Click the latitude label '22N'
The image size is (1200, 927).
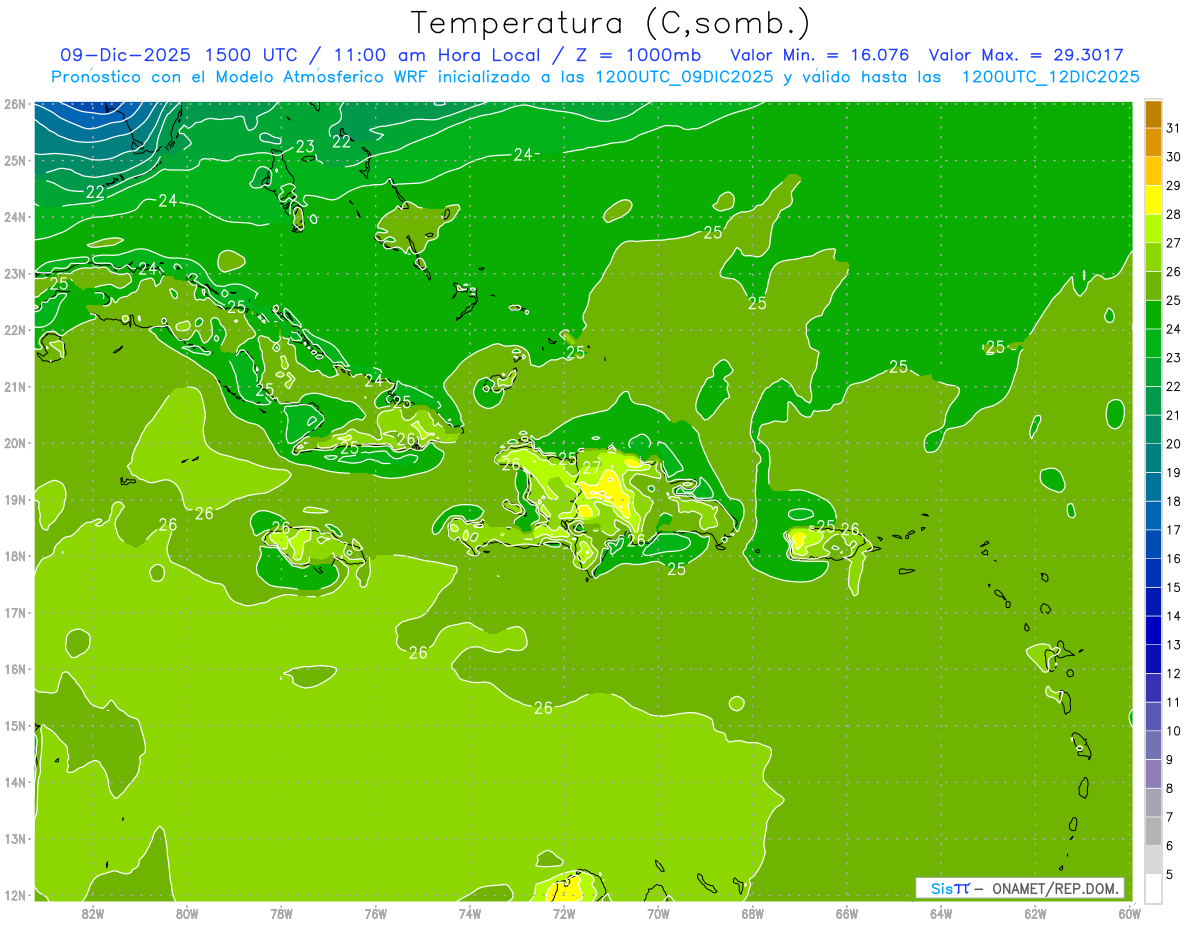14,330
